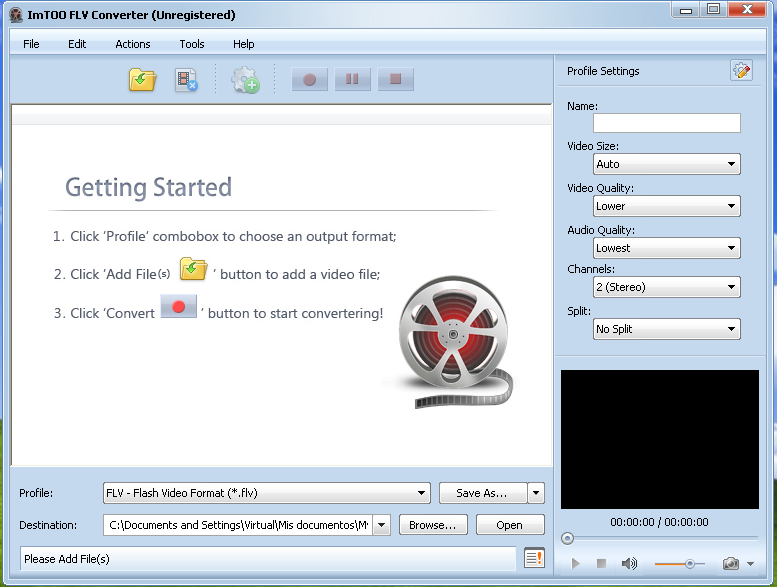Click the Save As... button
777x587 pixels.
tap(483, 493)
